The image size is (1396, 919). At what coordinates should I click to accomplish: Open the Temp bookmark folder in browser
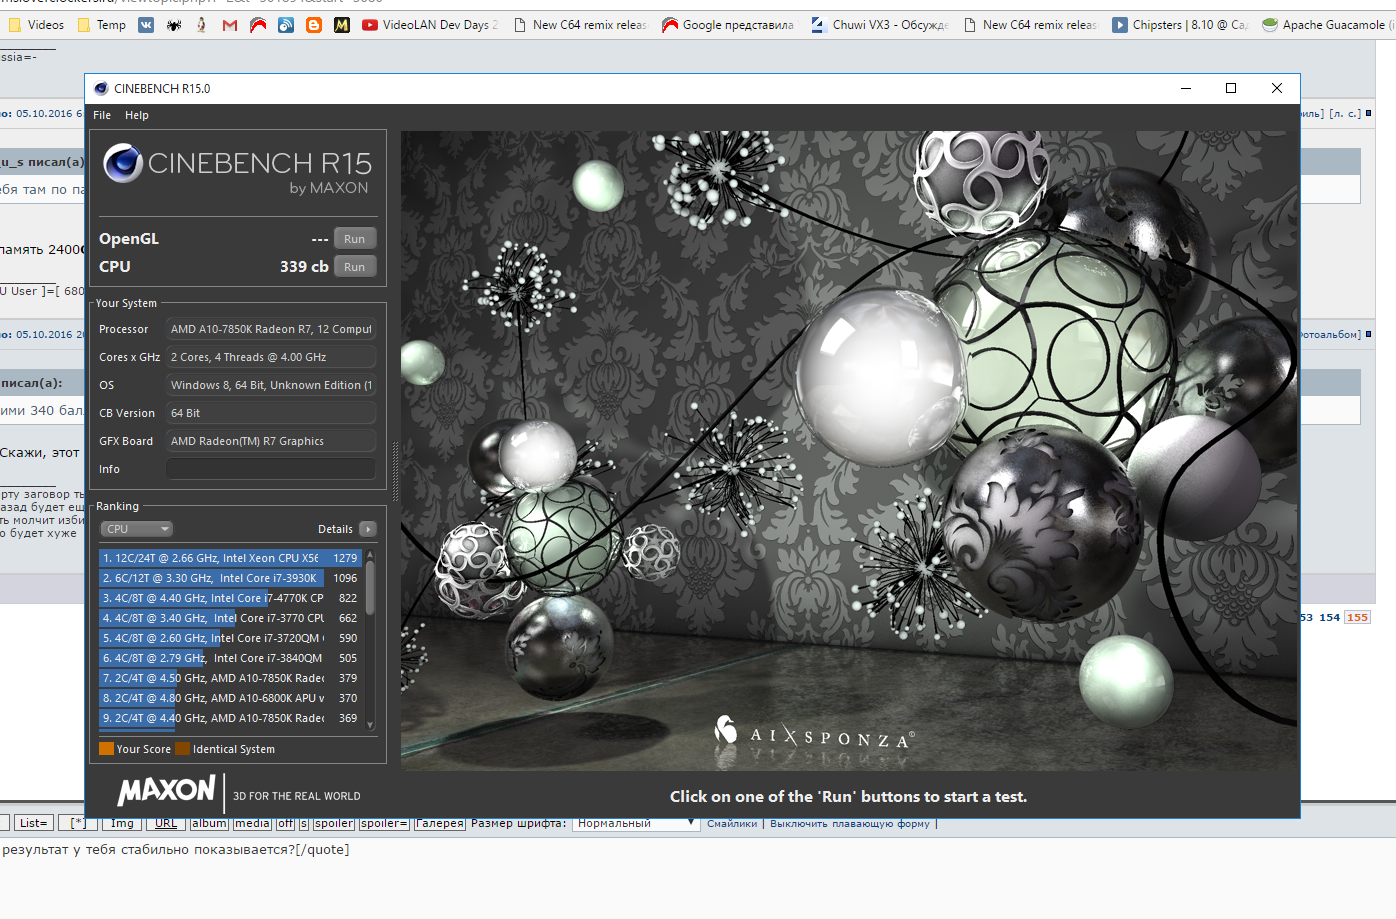coord(102,25)
